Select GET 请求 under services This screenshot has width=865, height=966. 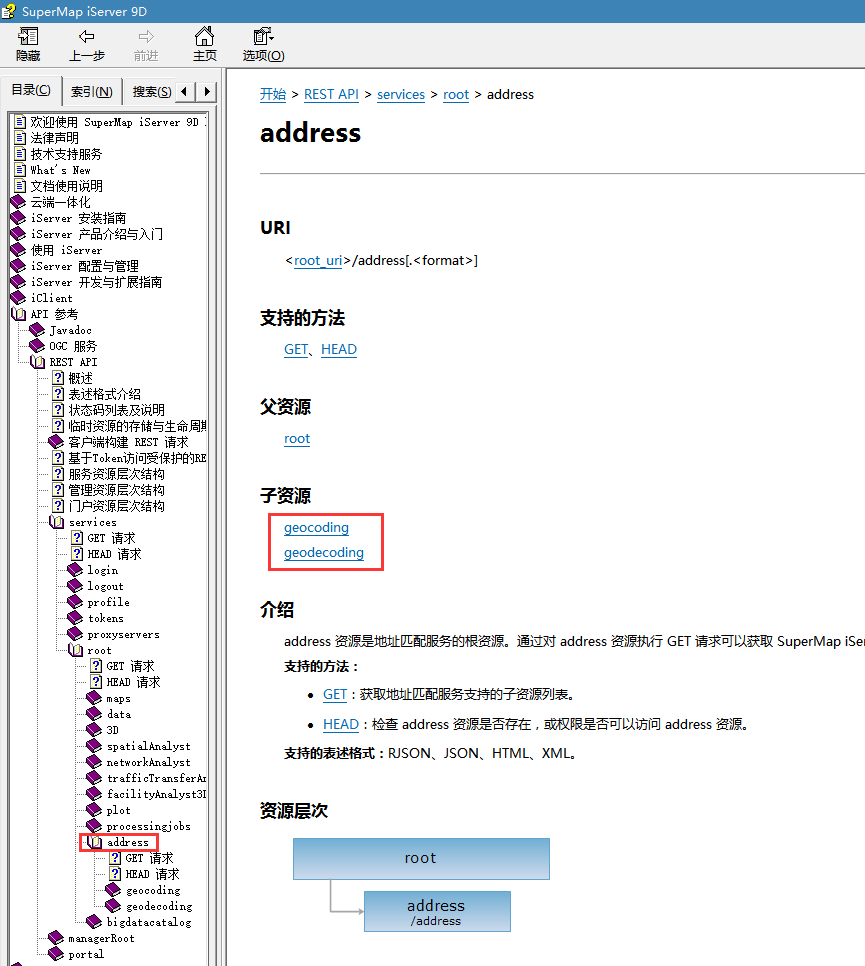[x=111, y=538]
